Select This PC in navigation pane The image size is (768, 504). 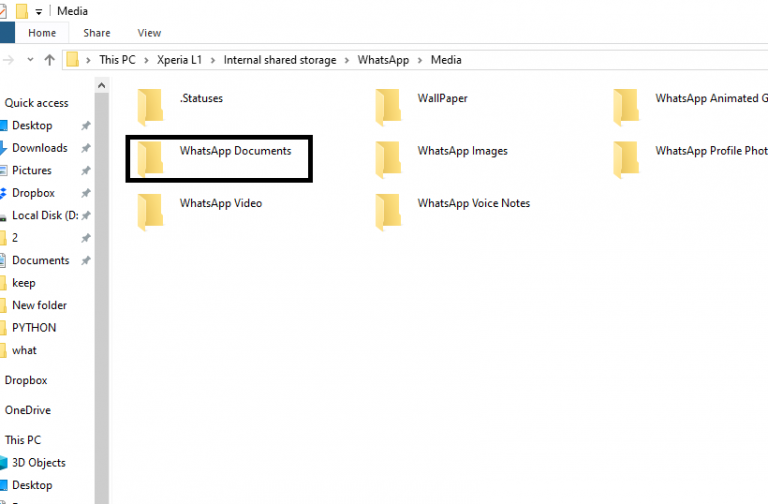(x=23, y=440)
